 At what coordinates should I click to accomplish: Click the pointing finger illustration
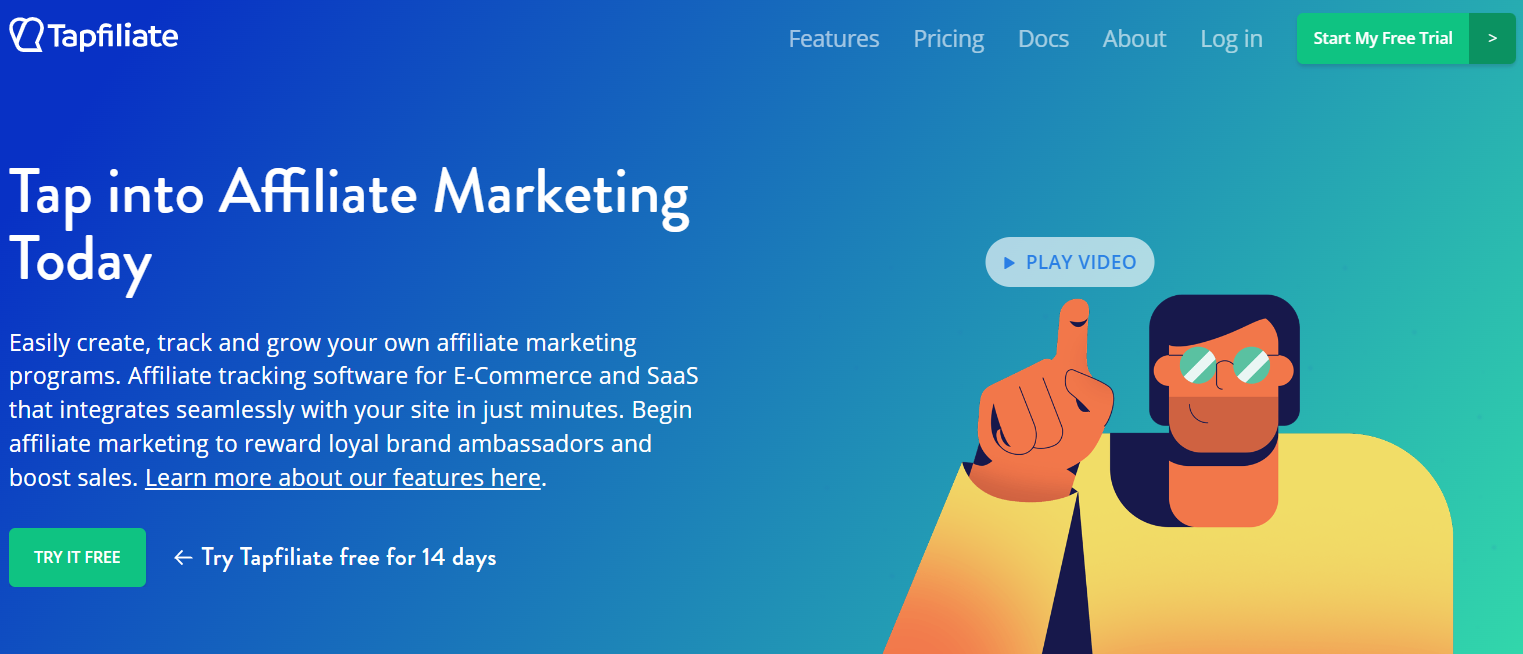[1044, 400]
